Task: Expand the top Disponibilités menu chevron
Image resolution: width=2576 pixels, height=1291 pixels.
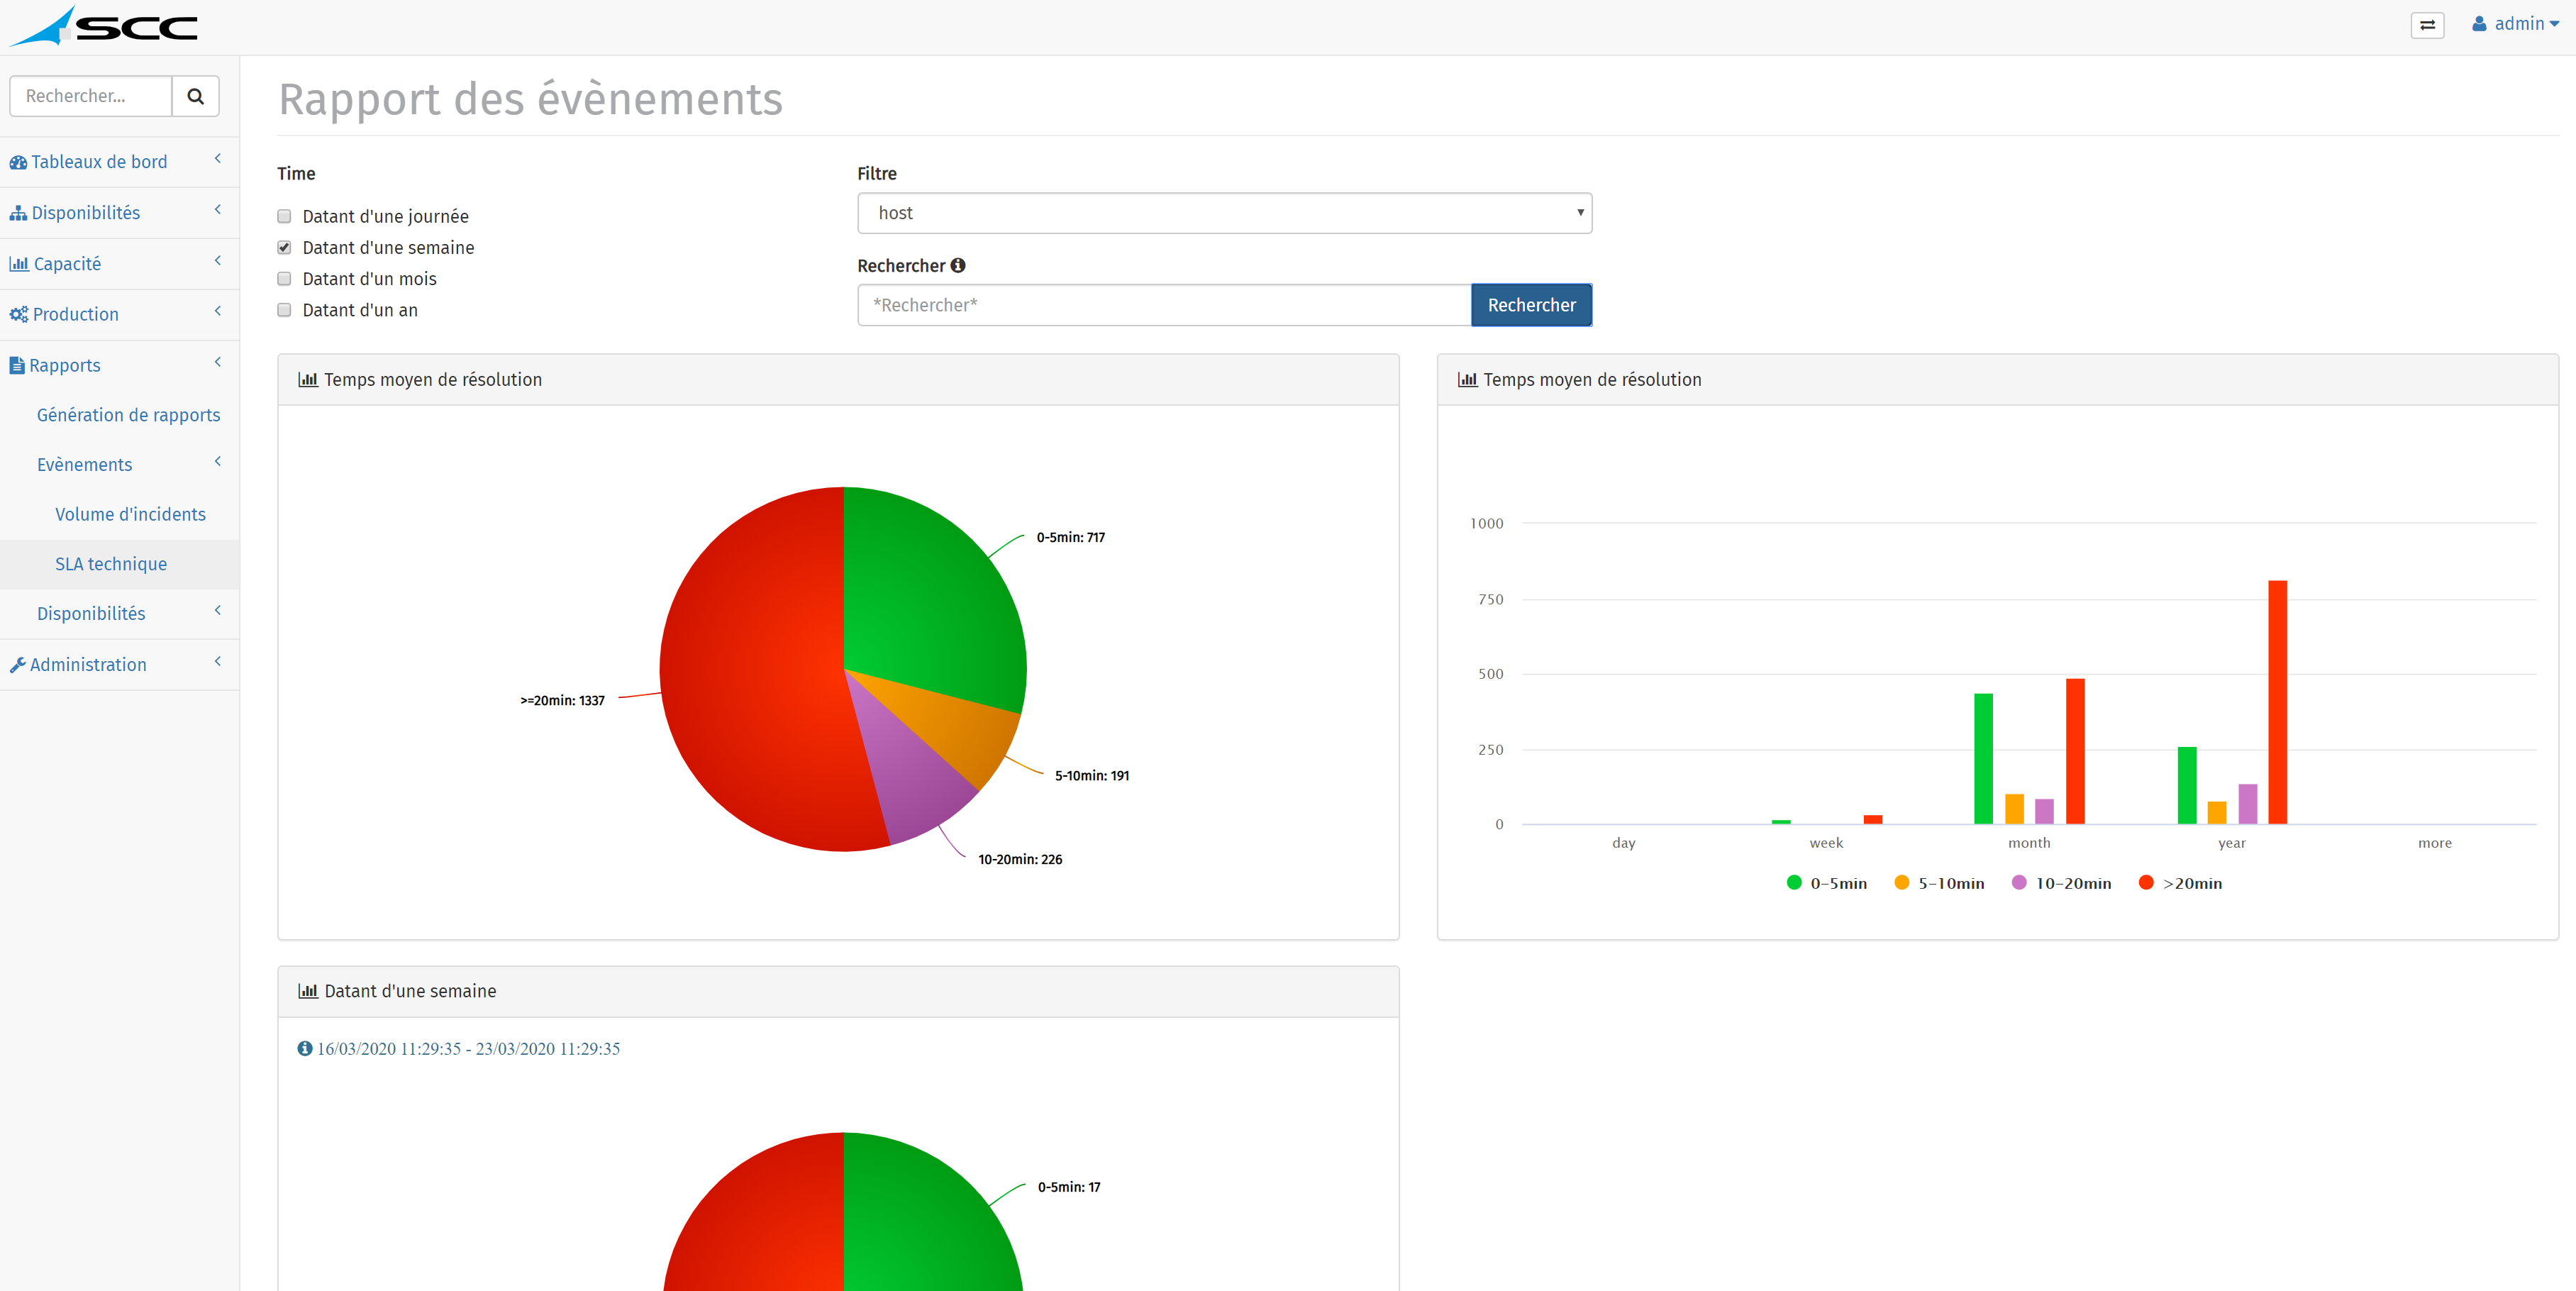Action: [x=217, y=210]
